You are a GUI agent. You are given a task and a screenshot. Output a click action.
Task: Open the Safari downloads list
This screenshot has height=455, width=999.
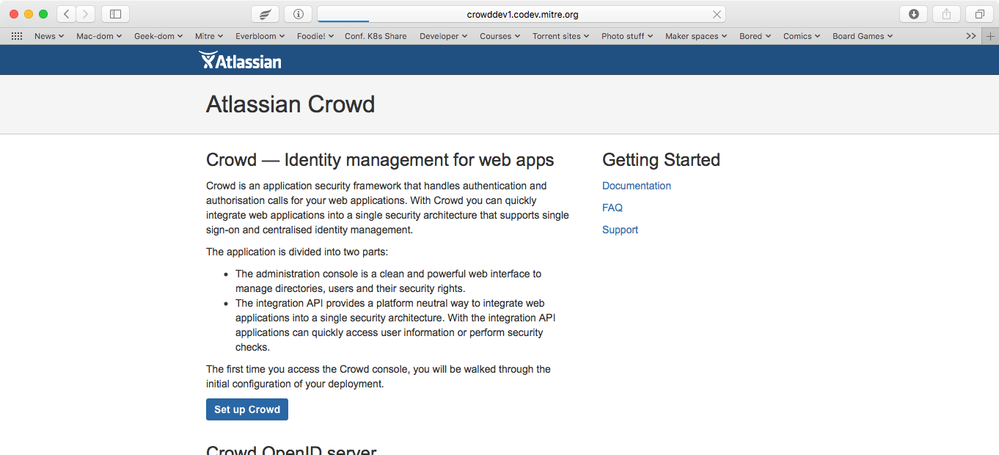pos(914,14)
